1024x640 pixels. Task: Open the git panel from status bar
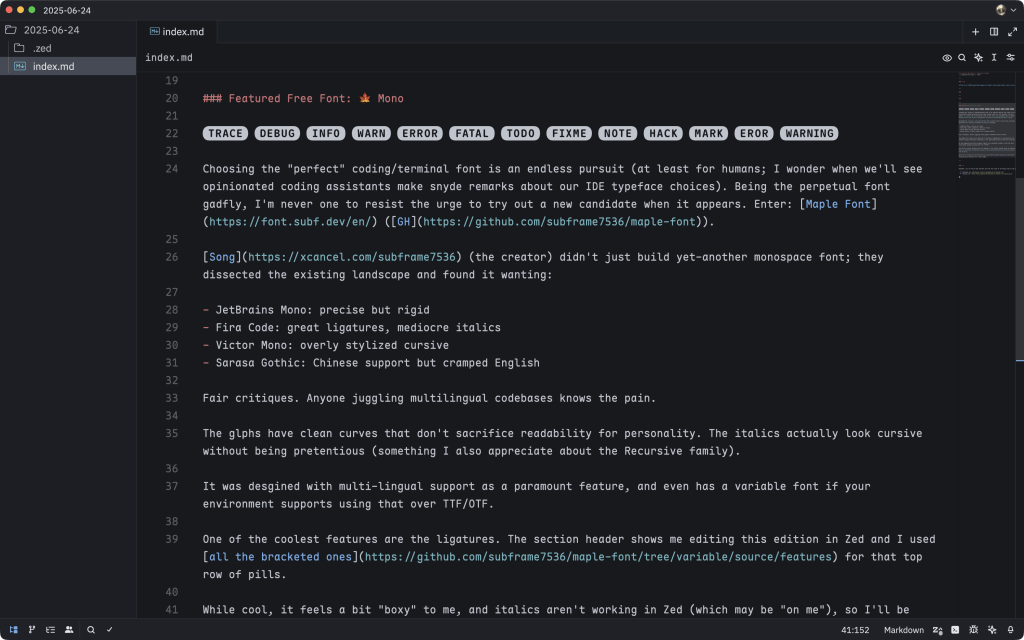[32, 630]
